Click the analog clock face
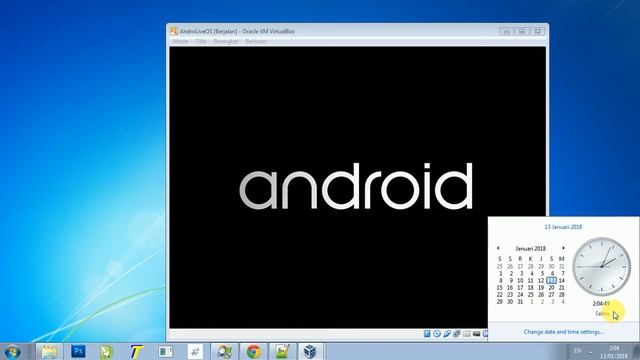 click(x=601, y=267)
